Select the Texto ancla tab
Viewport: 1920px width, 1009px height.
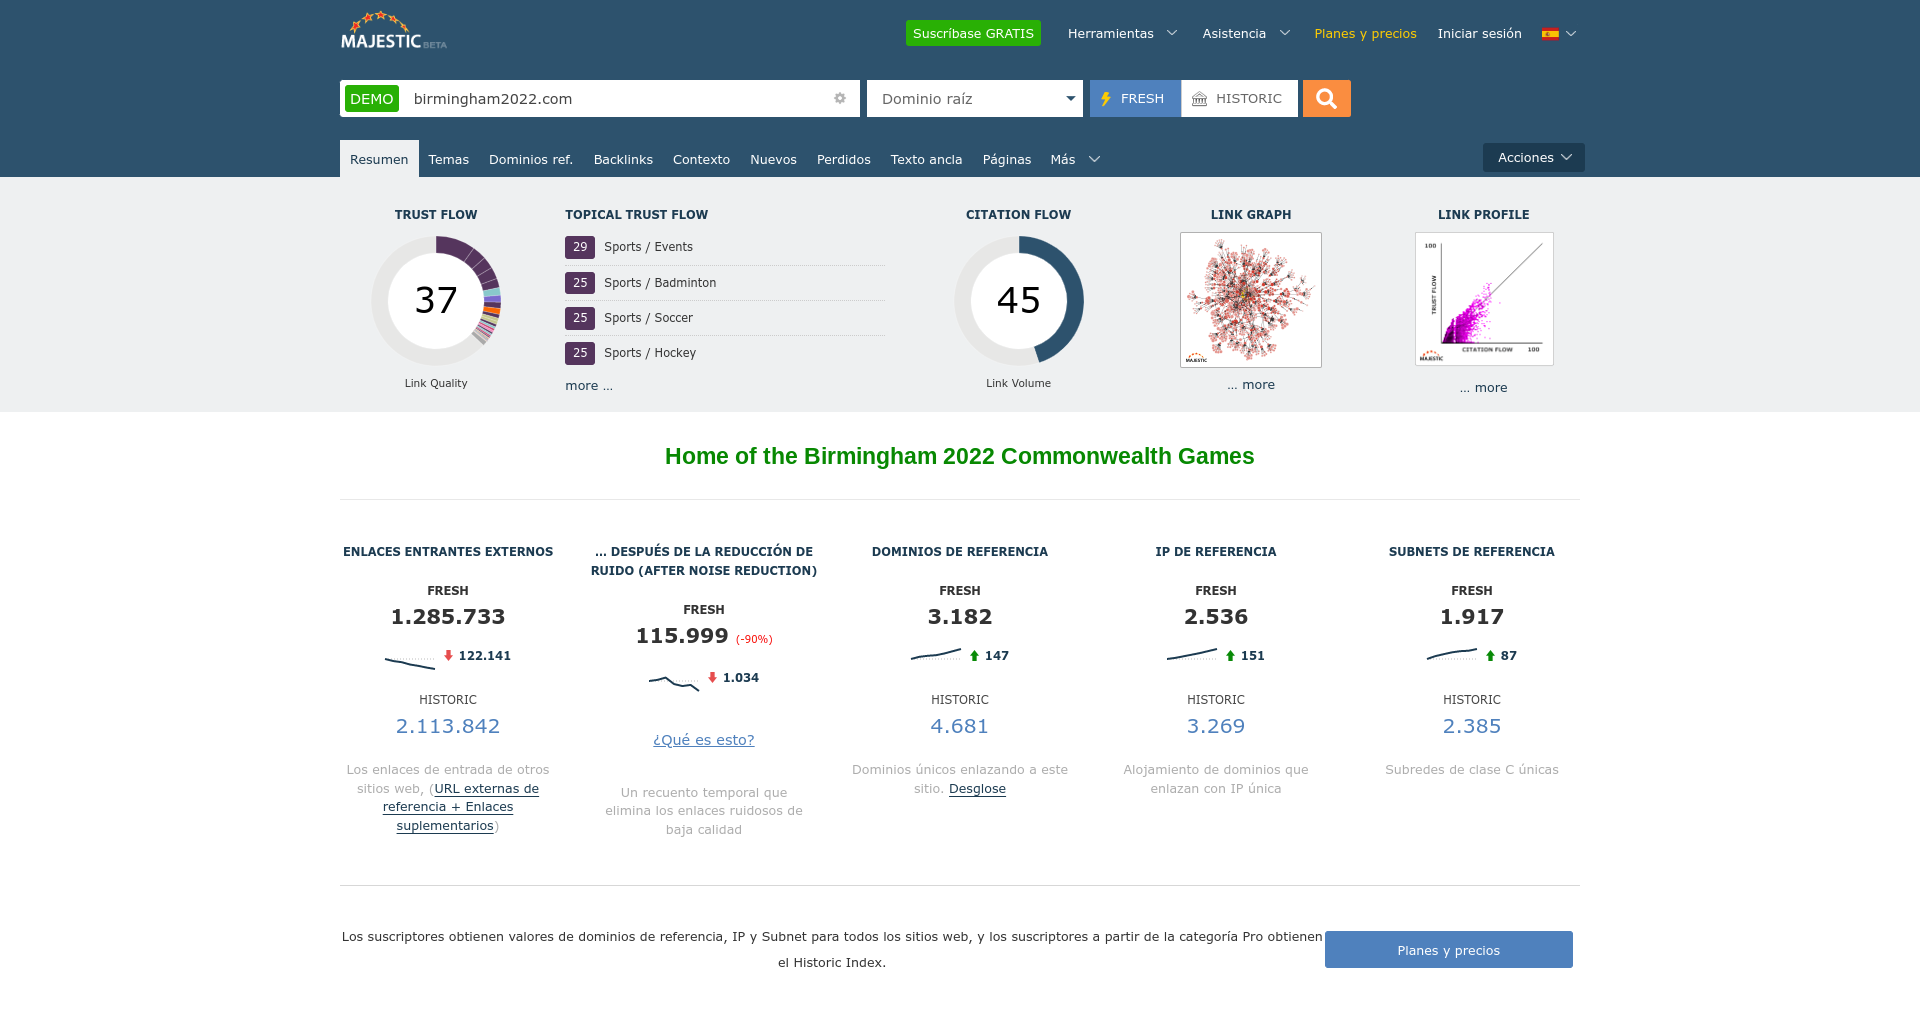pos(926,159)
